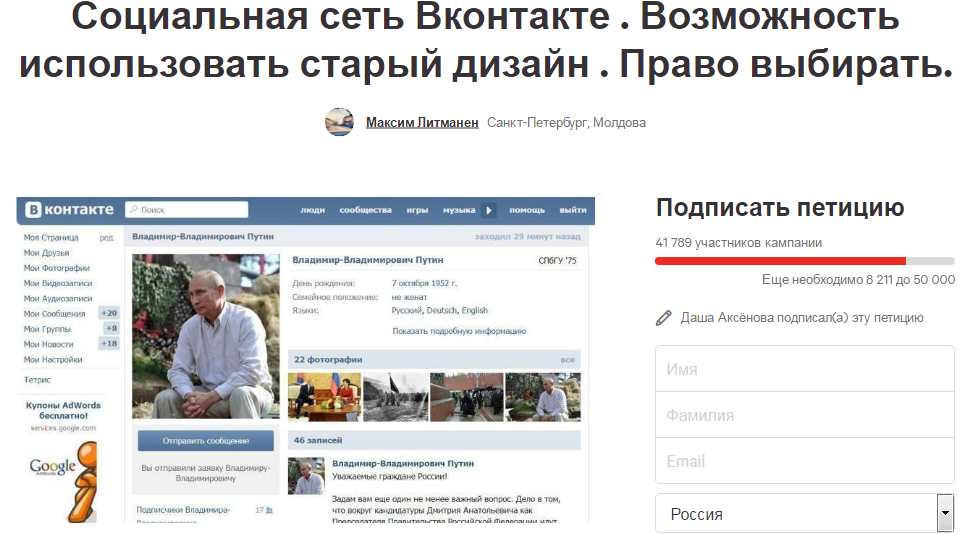Click the dropdown arrow of the country selector

[x=945, y=513]
